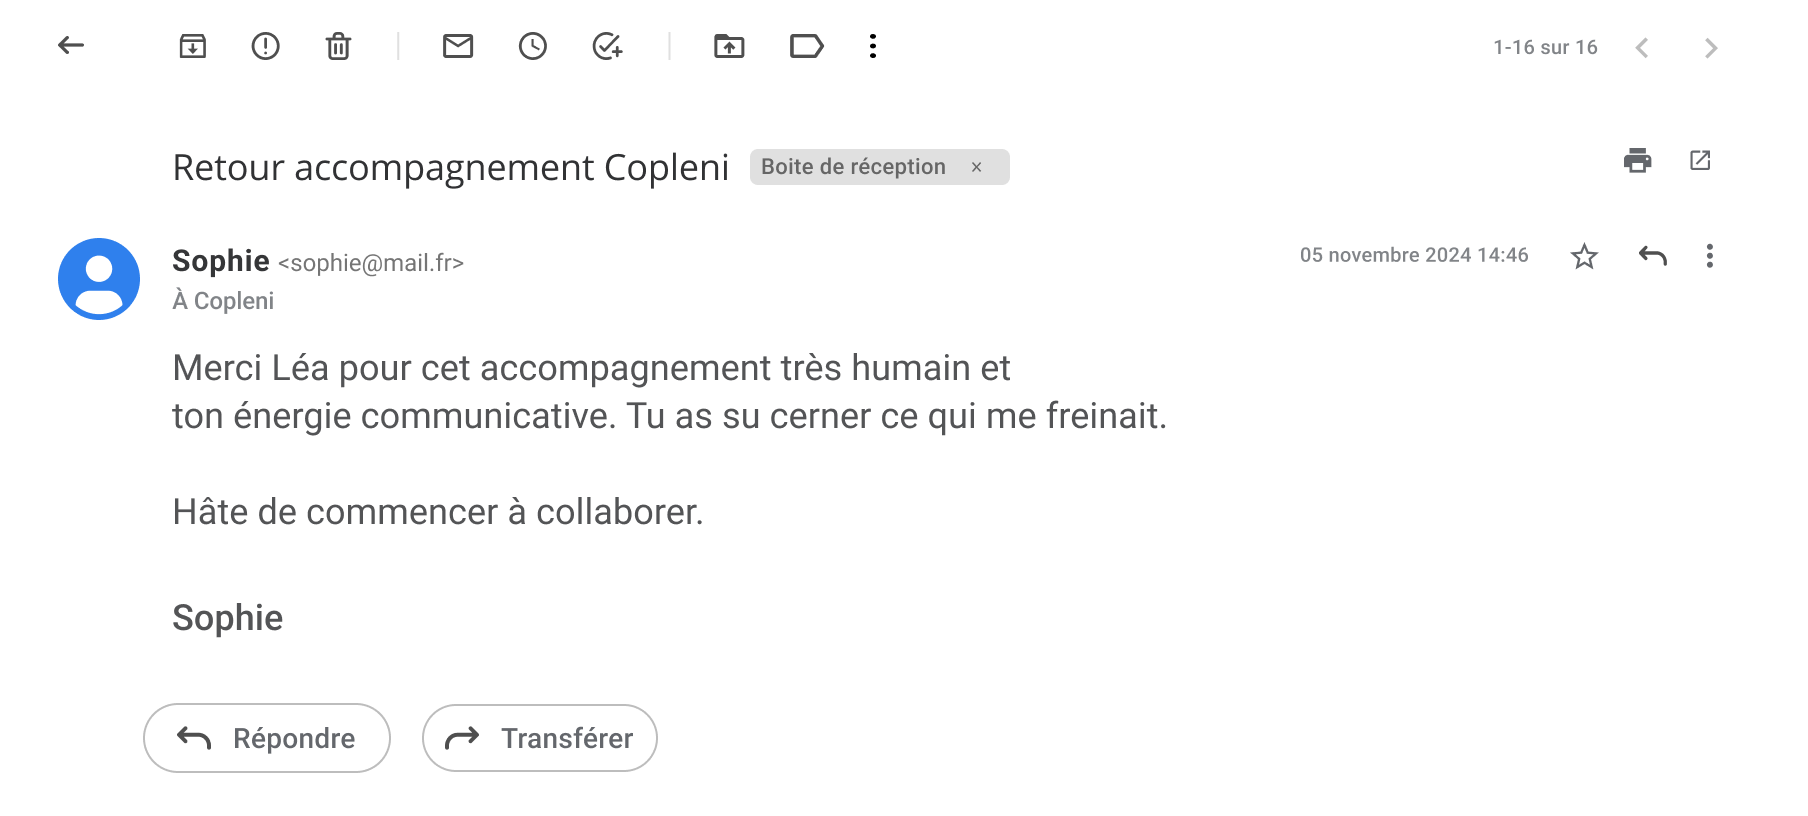This screenshot has height=816, width=1808.
Task: Open the message's more actions menu
Action: pyautogui.click(x=1710, y=256)
